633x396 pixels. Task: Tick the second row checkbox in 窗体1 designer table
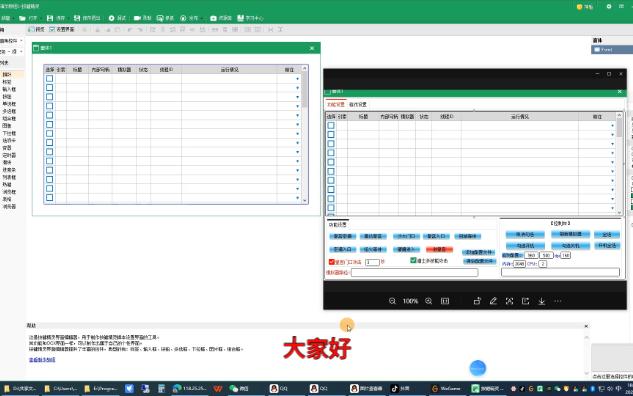[x=49, y=88]
